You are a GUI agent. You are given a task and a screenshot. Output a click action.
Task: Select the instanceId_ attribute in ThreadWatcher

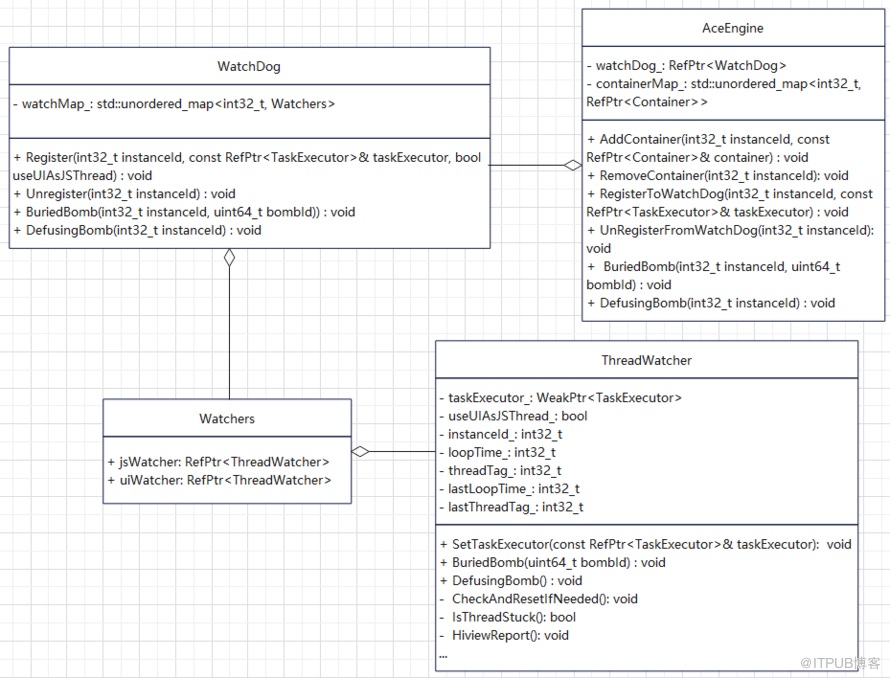click(x=501, y=434)
